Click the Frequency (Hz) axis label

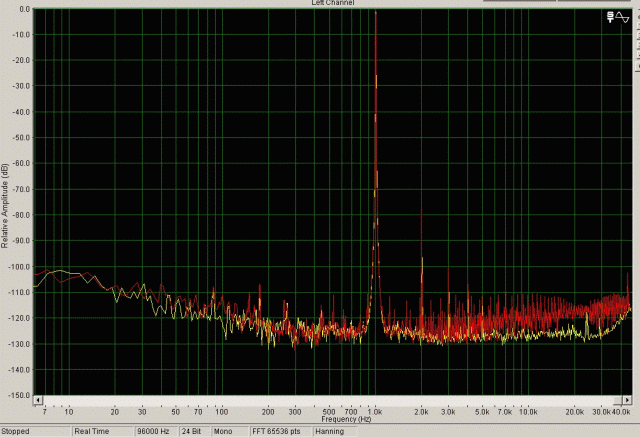pos(346,419)
